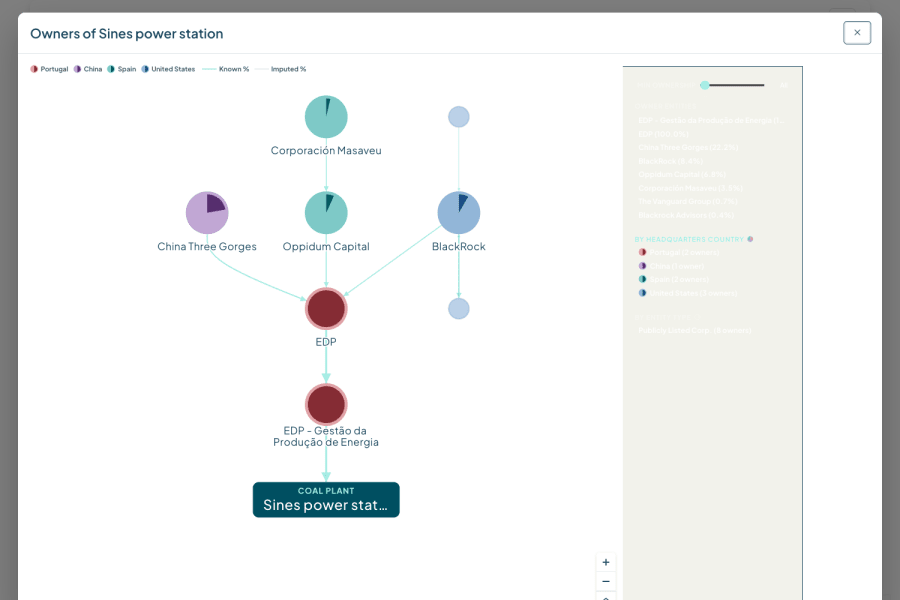
Task: Select EDP - Gestão da Produção de Energia in owner list
Action: (x=711, y=120)
